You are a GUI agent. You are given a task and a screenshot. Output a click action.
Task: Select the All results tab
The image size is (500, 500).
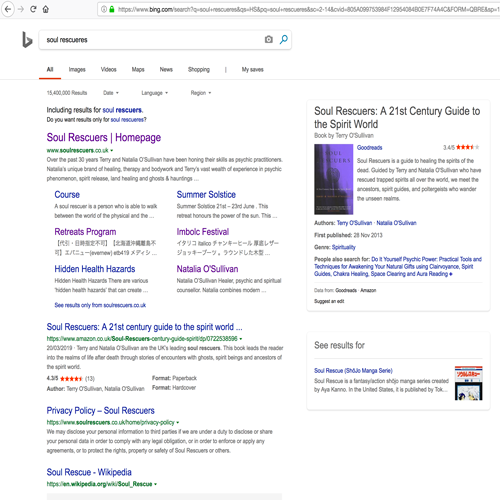[x=50, y=69]
